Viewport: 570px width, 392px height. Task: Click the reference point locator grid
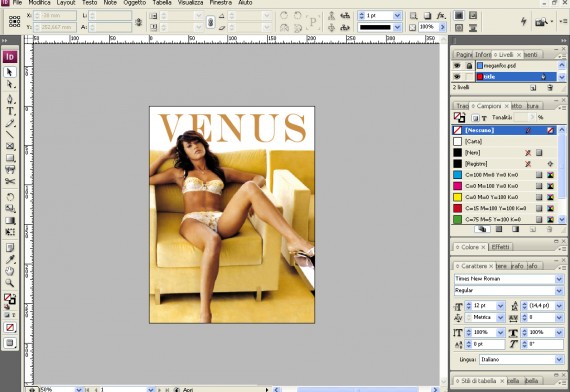pyautogui.click(x=15, y=21)
